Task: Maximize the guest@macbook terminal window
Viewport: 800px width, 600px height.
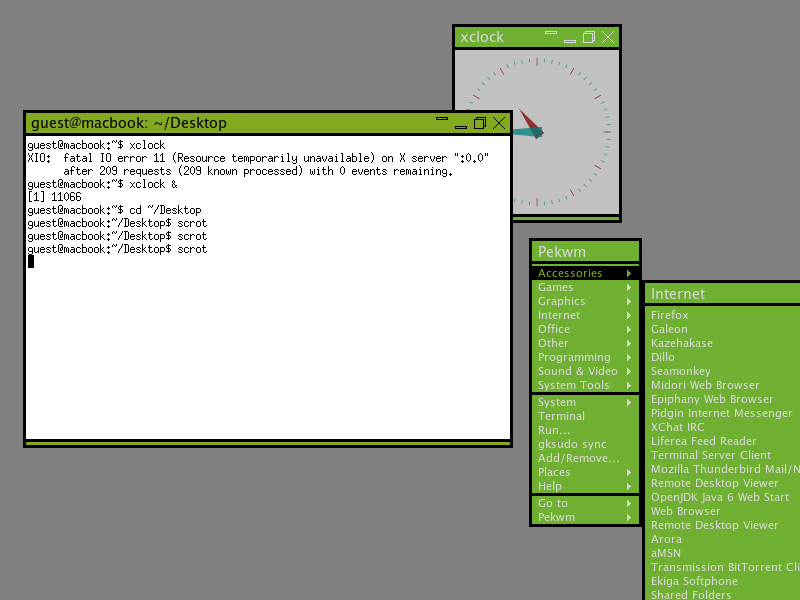Action: 480,123
